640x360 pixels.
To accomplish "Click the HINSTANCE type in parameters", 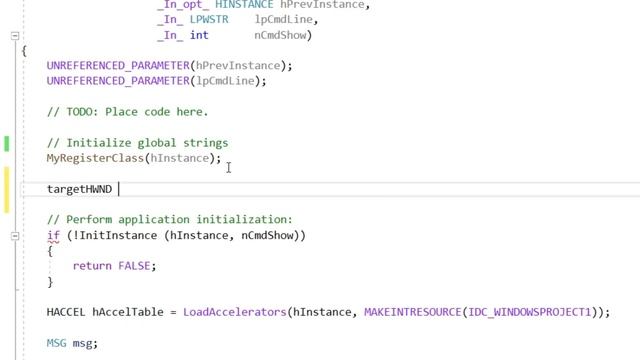I will tap(244, 5).
